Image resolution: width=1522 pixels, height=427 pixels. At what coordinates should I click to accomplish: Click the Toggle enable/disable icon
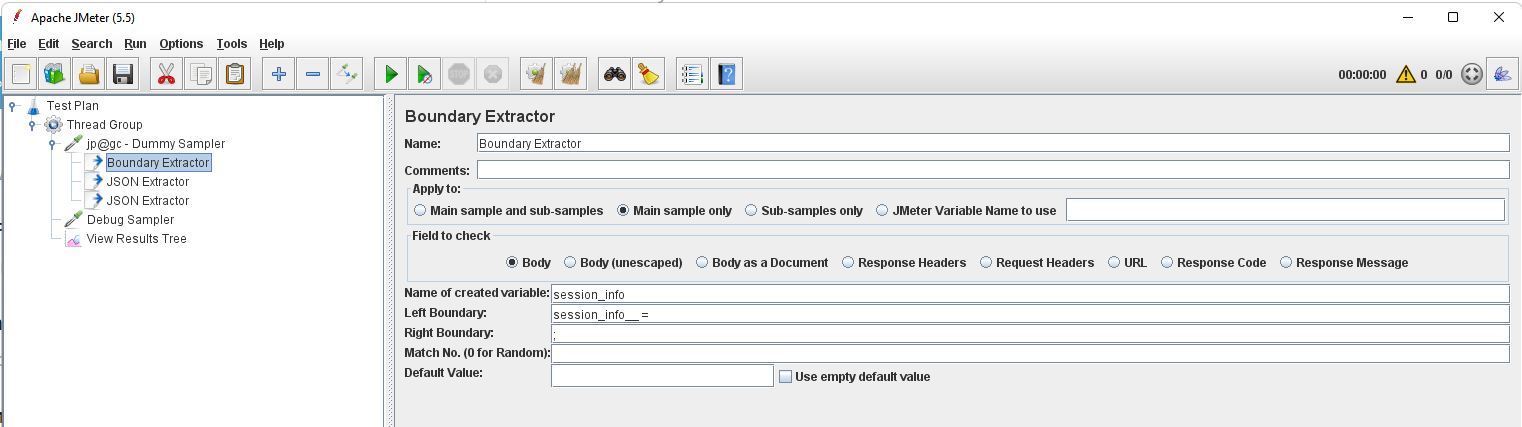[x=347, y=73]
